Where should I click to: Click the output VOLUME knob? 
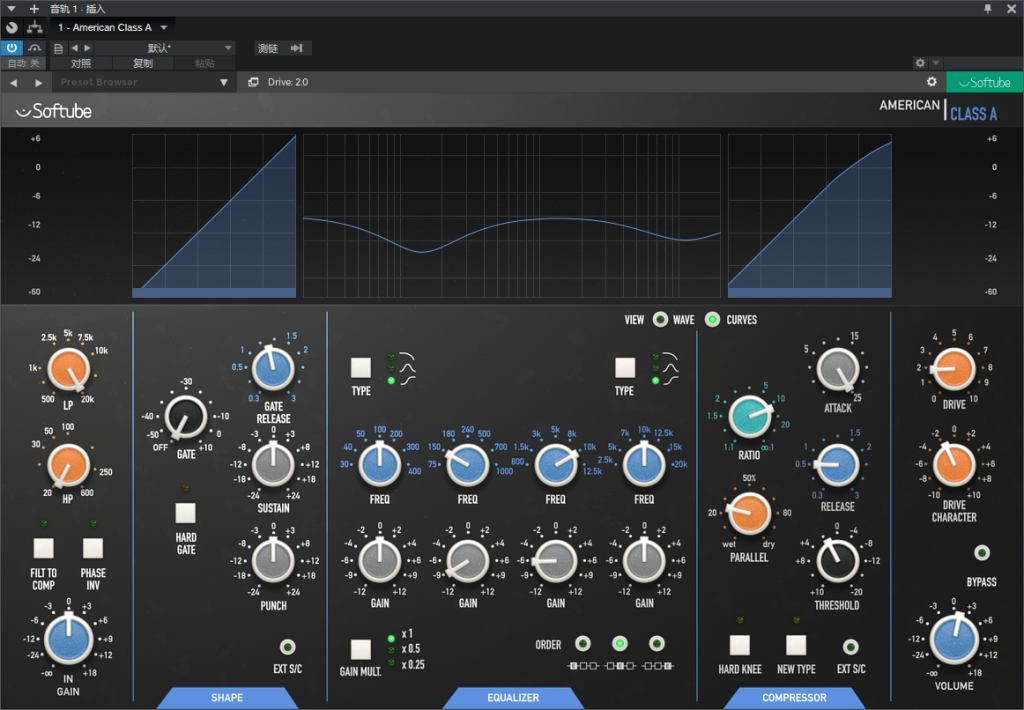(953, 639)
